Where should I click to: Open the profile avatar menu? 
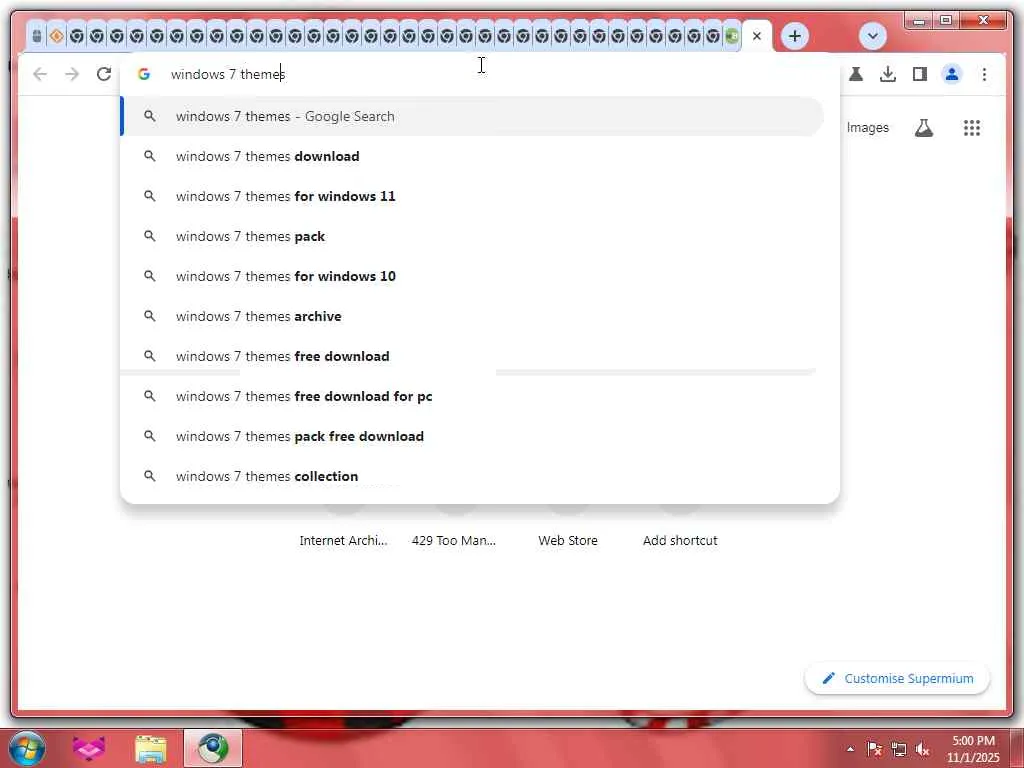click(x=952, y=74)
